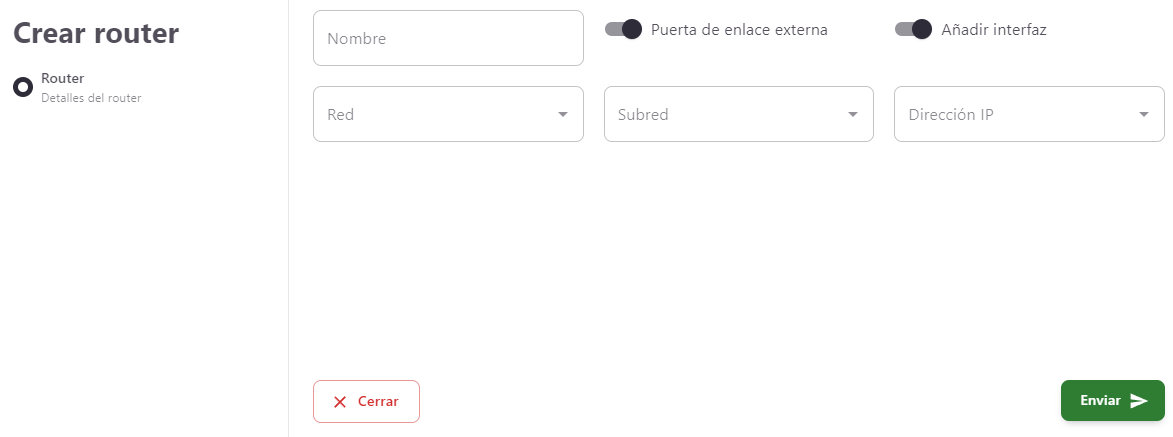Click the paper plane send icon

click(1139, 401)
